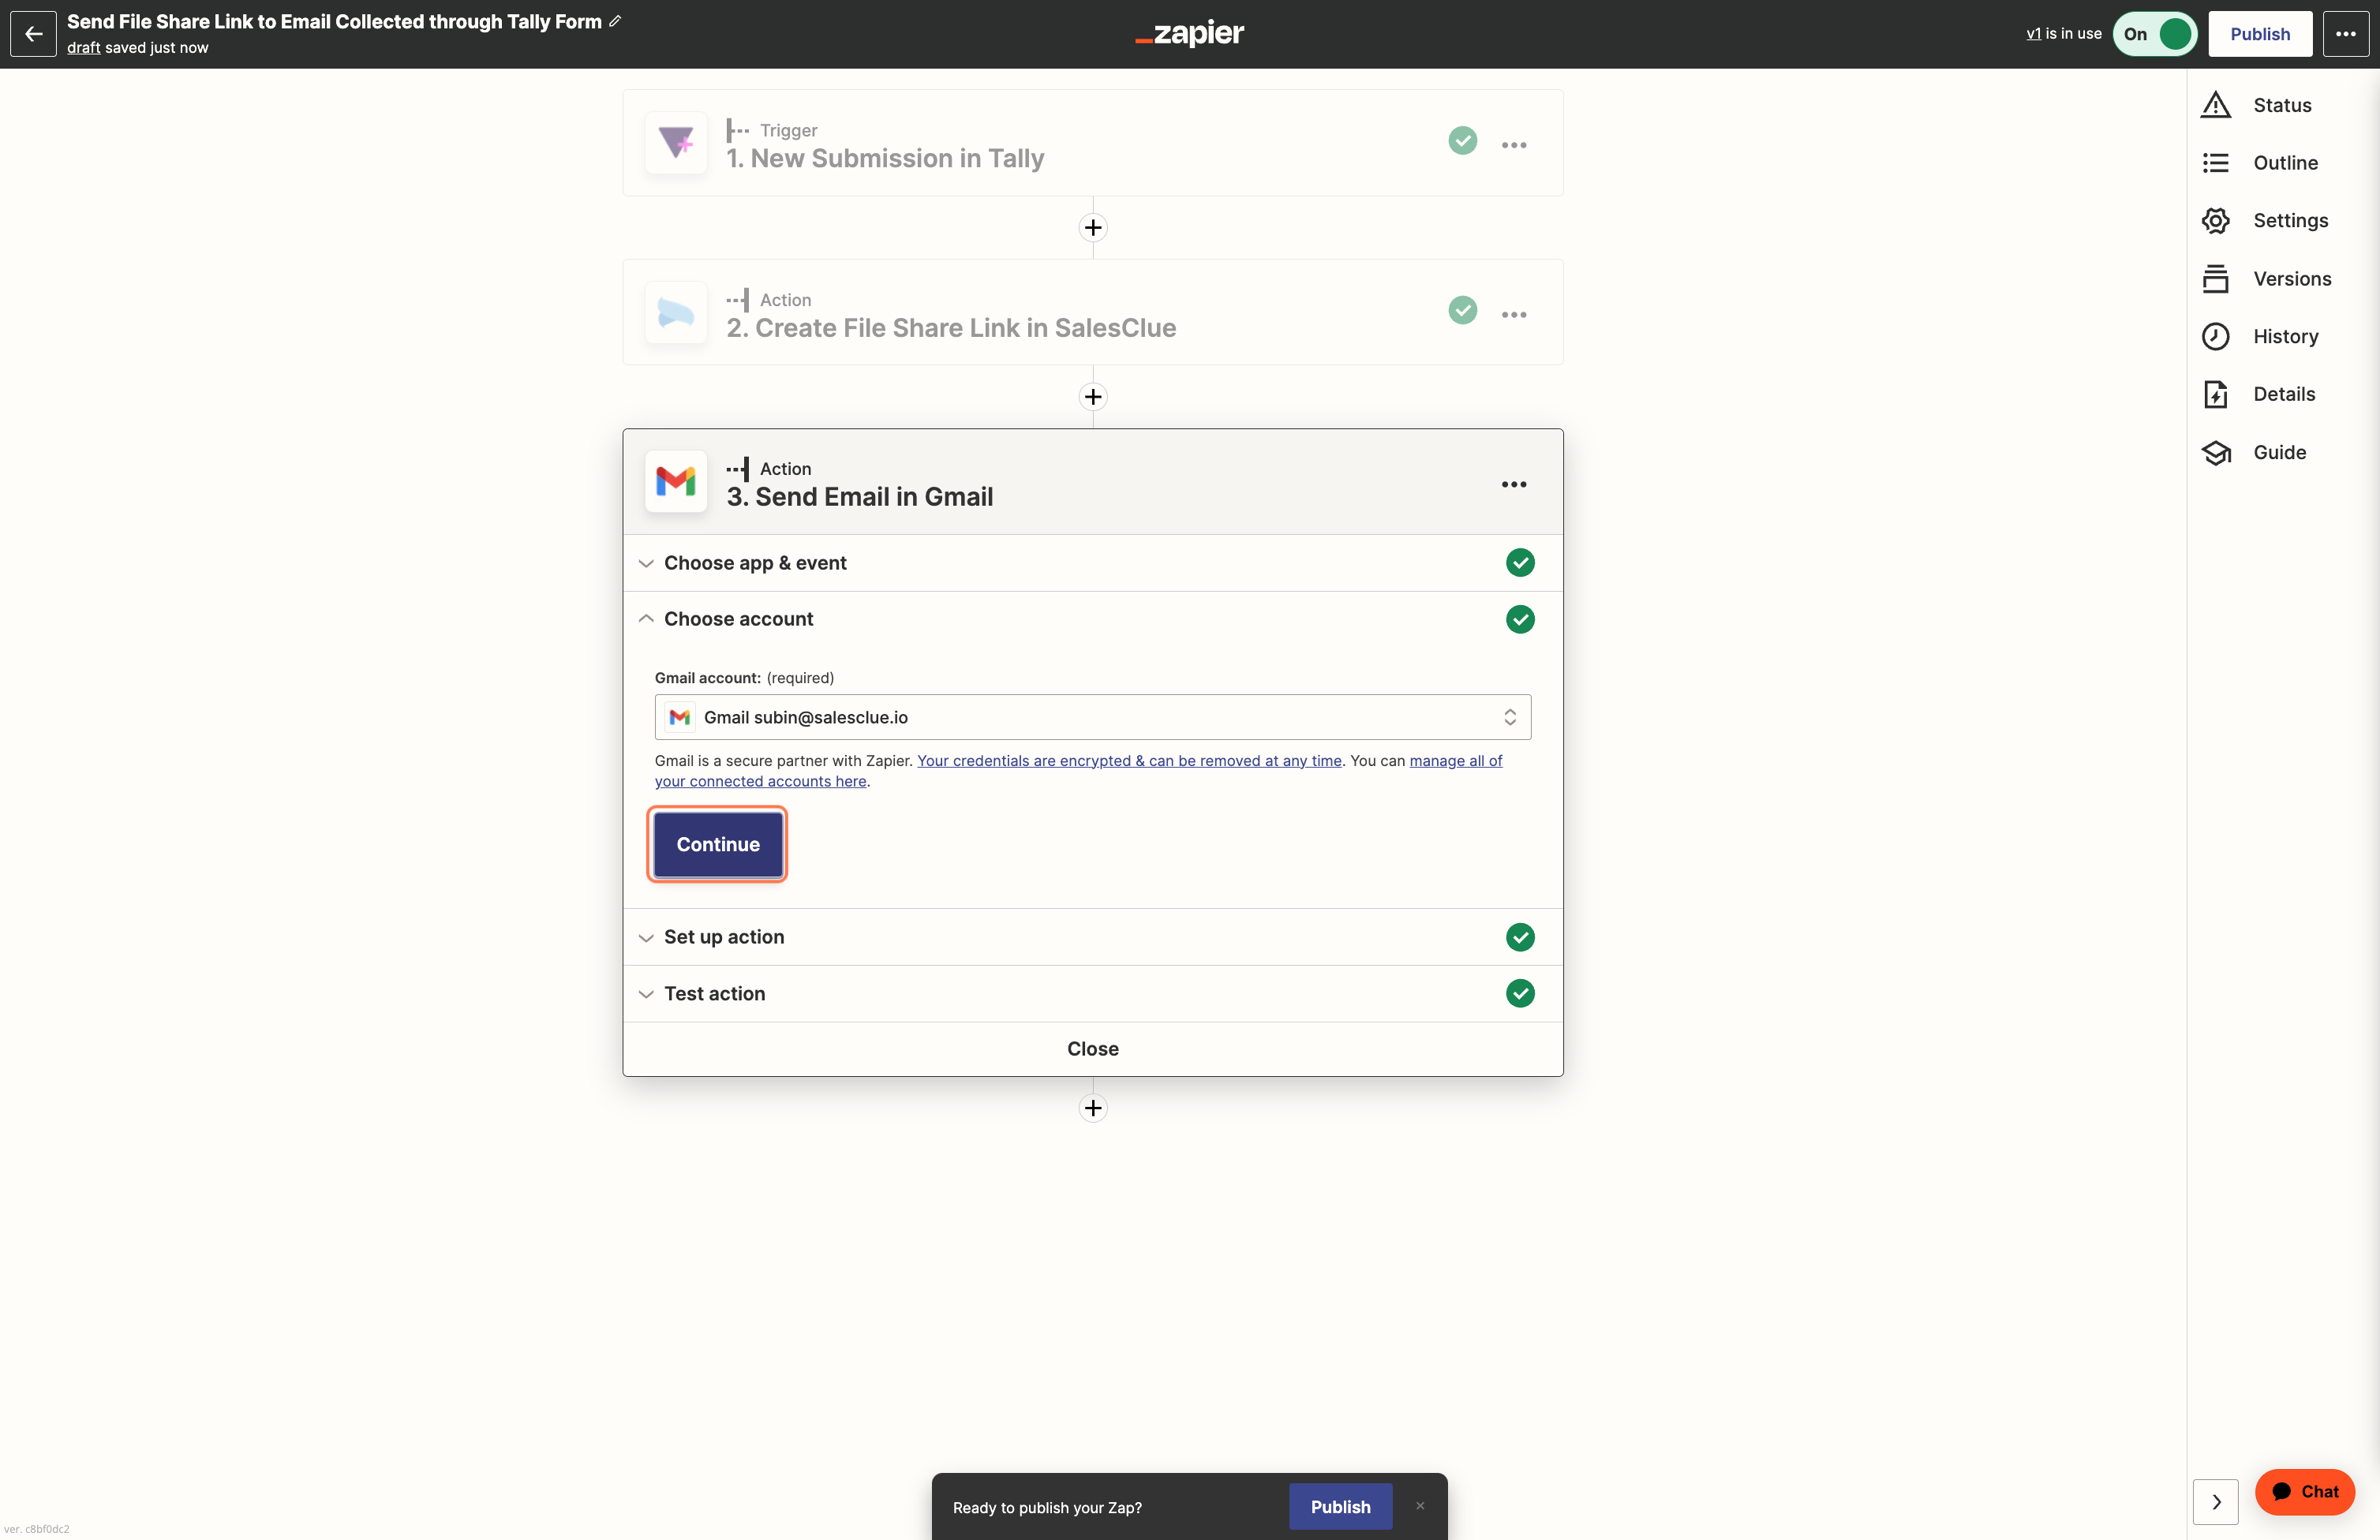The image size is (2380, 1540).
Task: Open the History panel
Action: pos(2260,337)
